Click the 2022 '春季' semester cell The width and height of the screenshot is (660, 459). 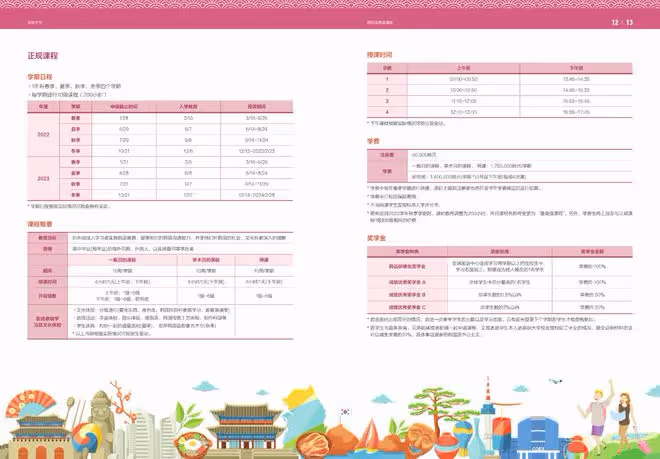(x=75, y=118)
